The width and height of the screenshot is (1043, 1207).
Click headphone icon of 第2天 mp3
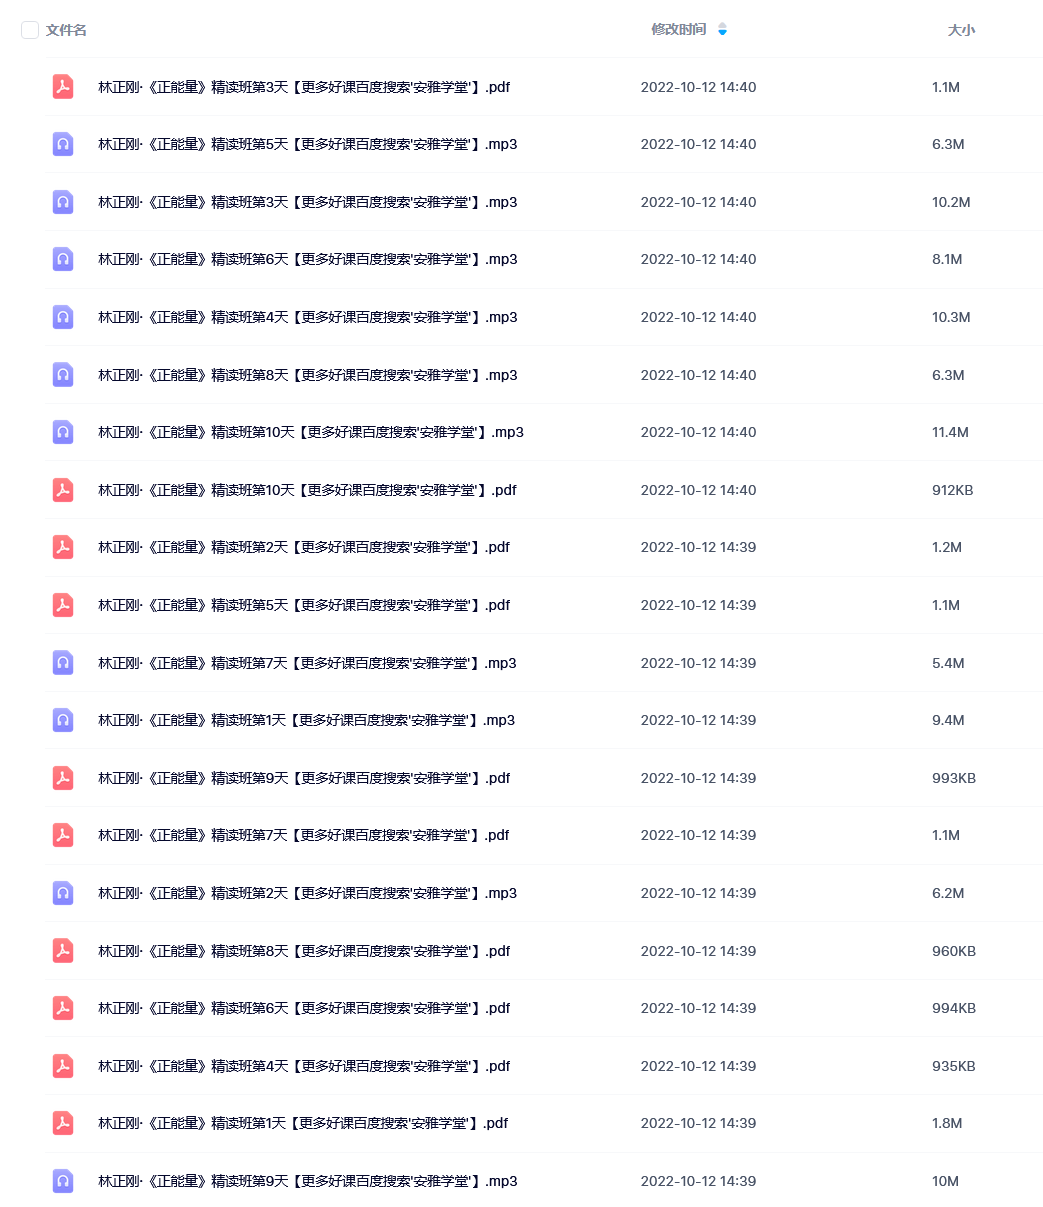(63, 893)
